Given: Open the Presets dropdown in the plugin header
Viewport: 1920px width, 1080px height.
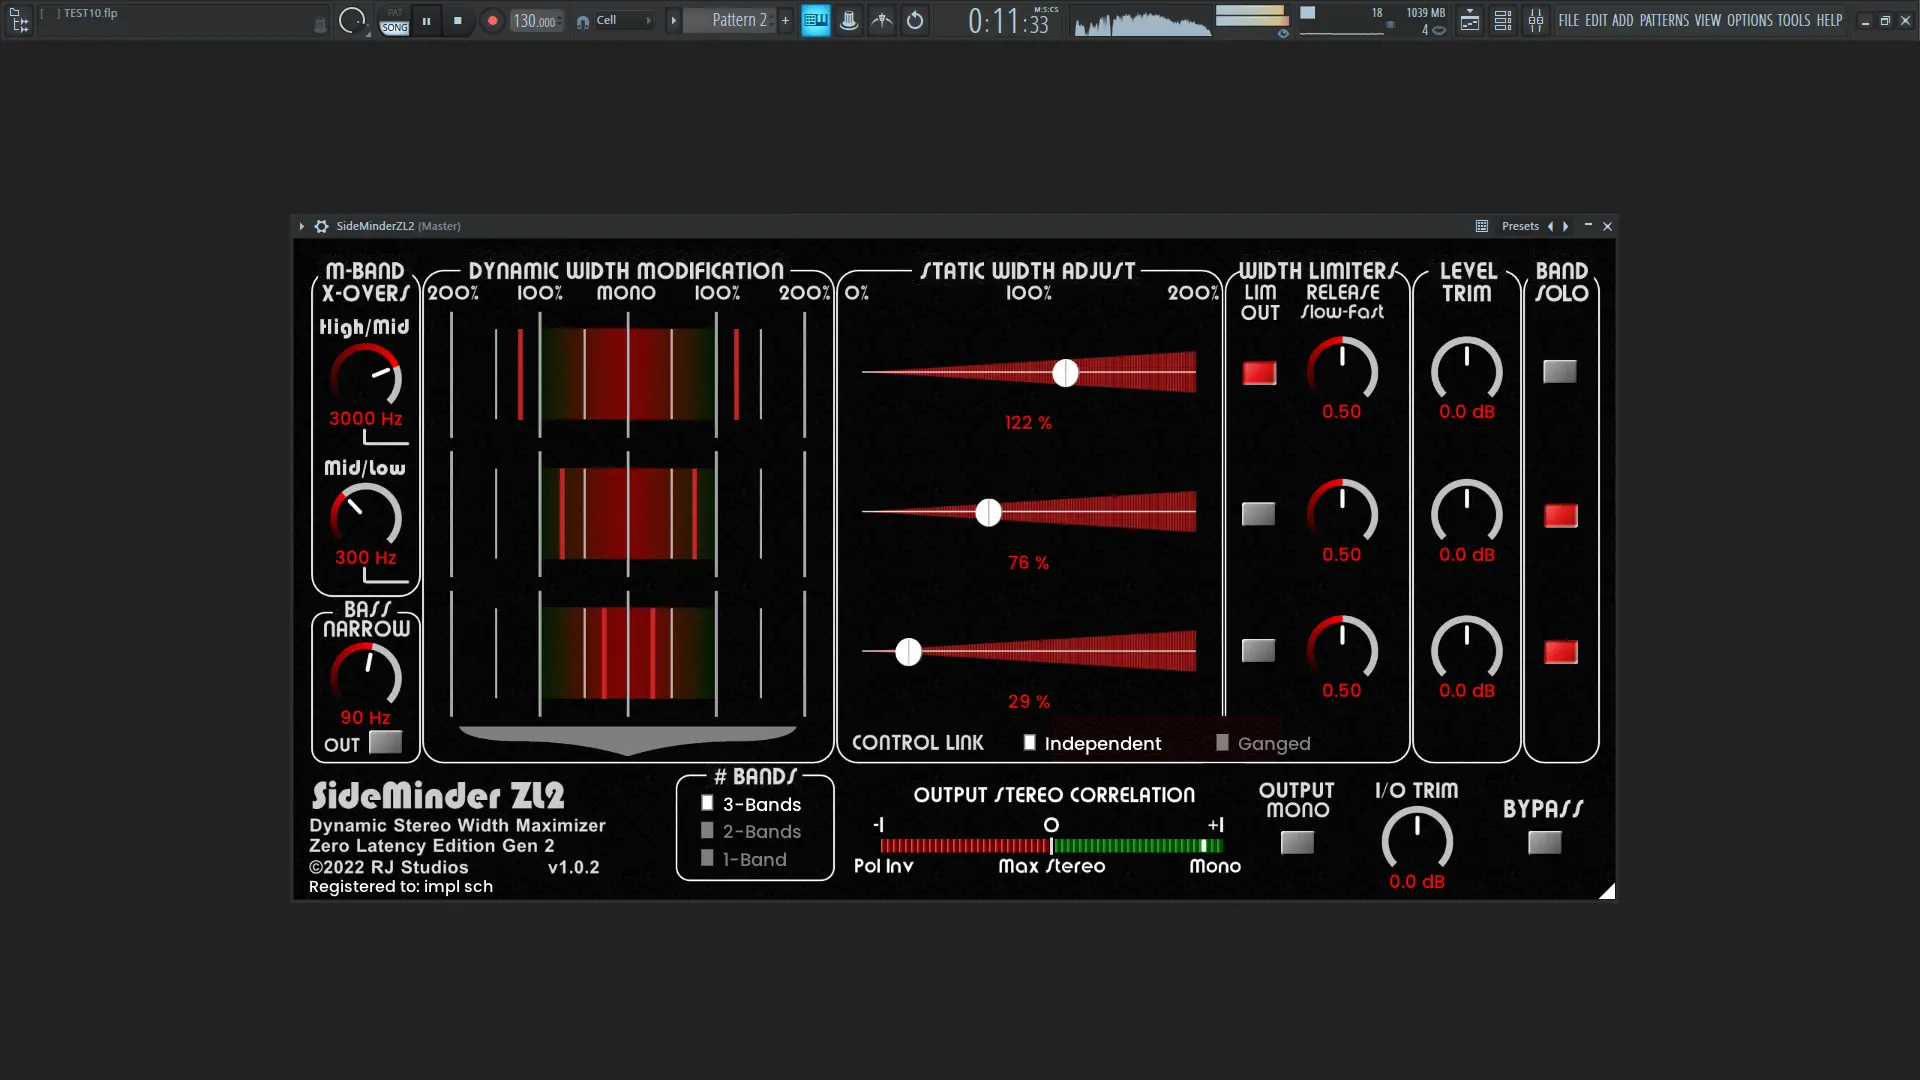Looking at the screenshot, I should pyautogui.click(x=1519, y=226).
